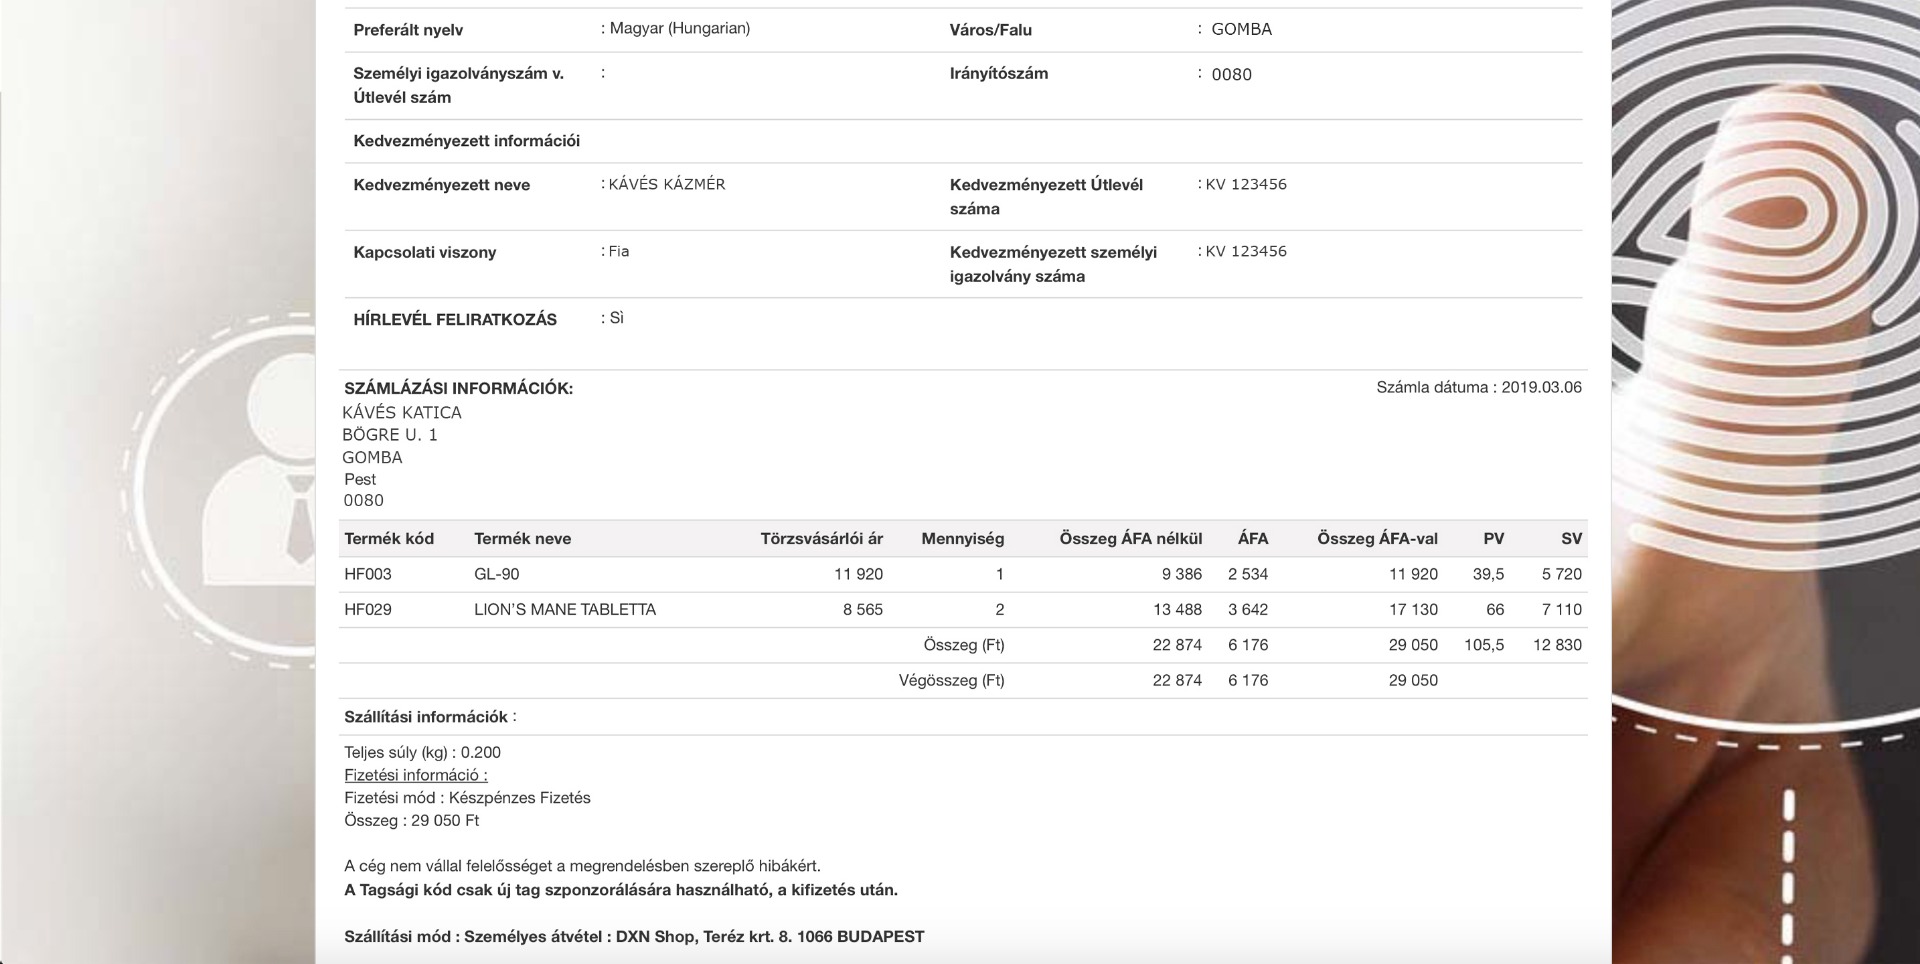Click the HÍRLEVÉL FELIRATKOZÁS label
Screen dimensions: 1920x964
point(455,320)
